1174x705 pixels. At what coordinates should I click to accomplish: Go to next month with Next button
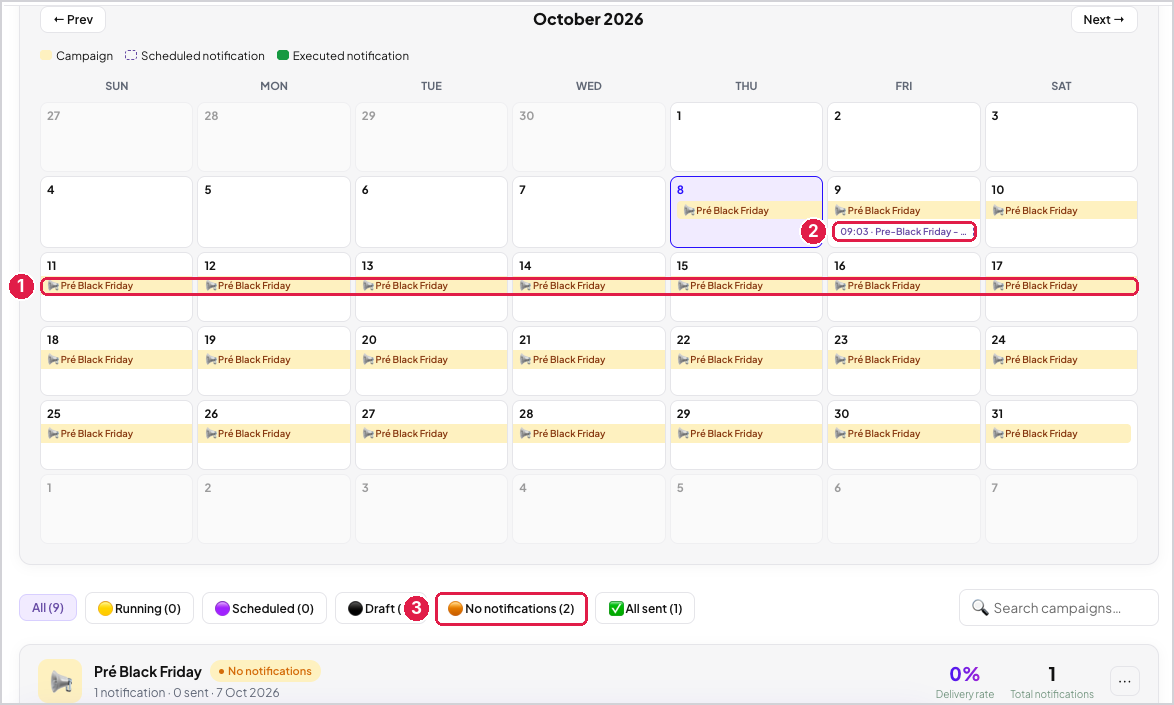click(x=1104, y=19)
